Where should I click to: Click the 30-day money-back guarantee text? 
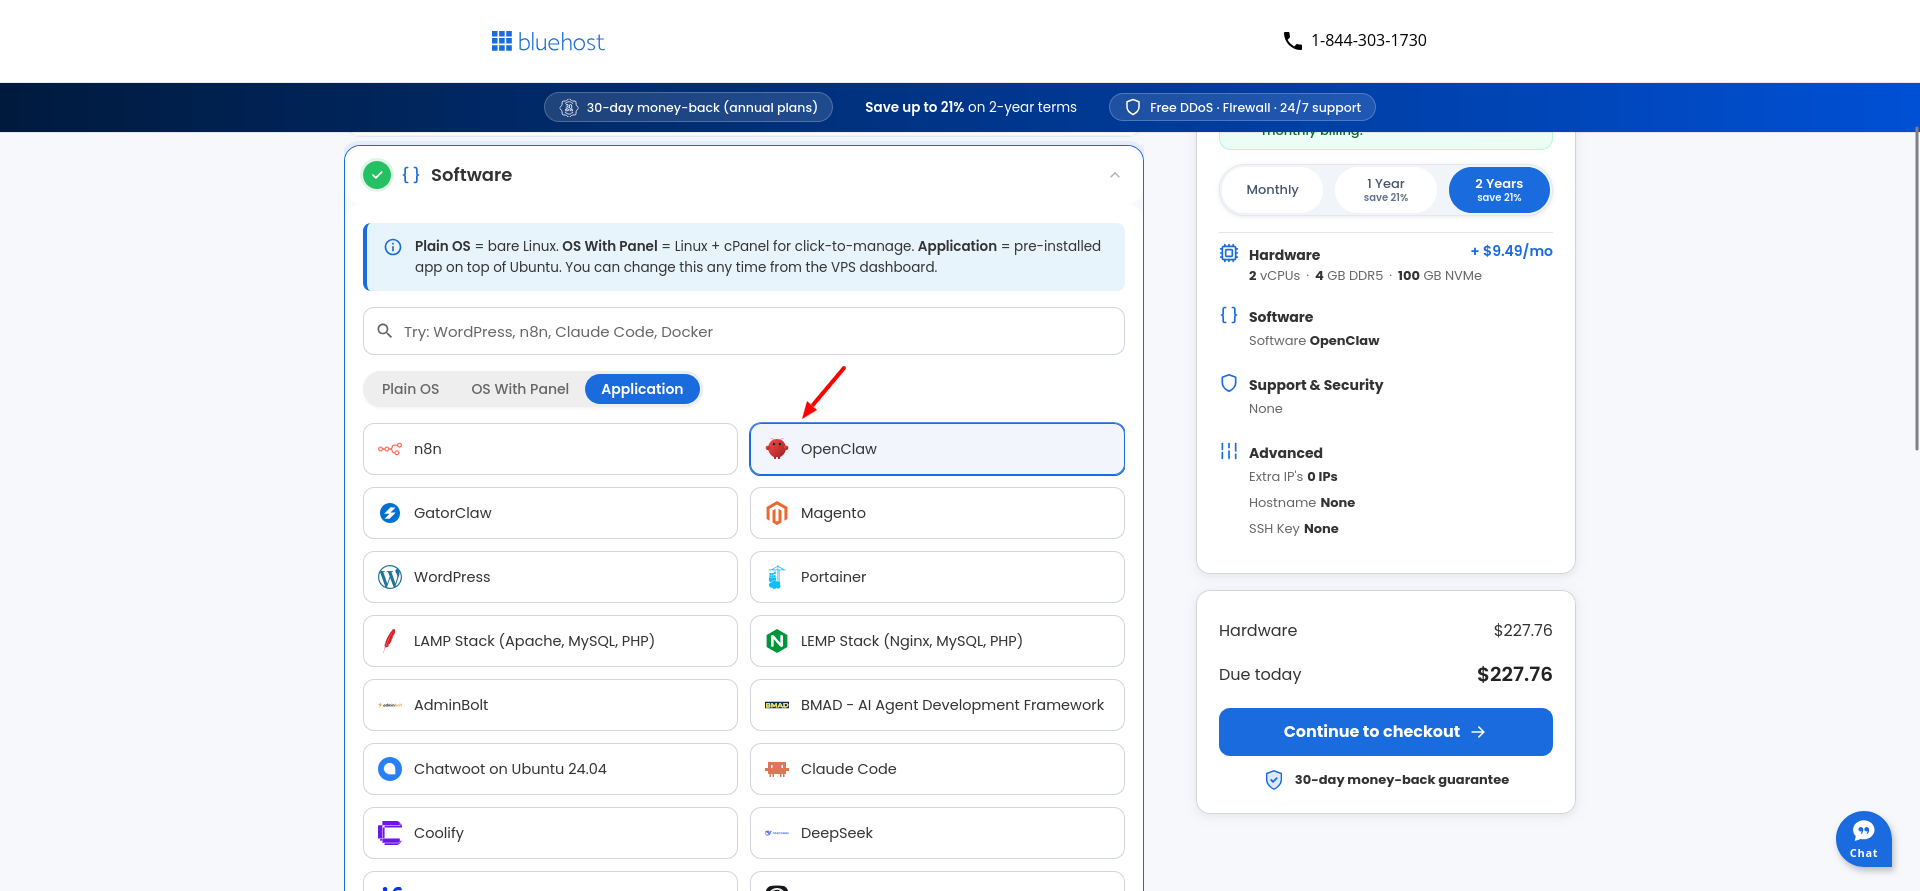pyautogui.click(x=1402, y=780)
